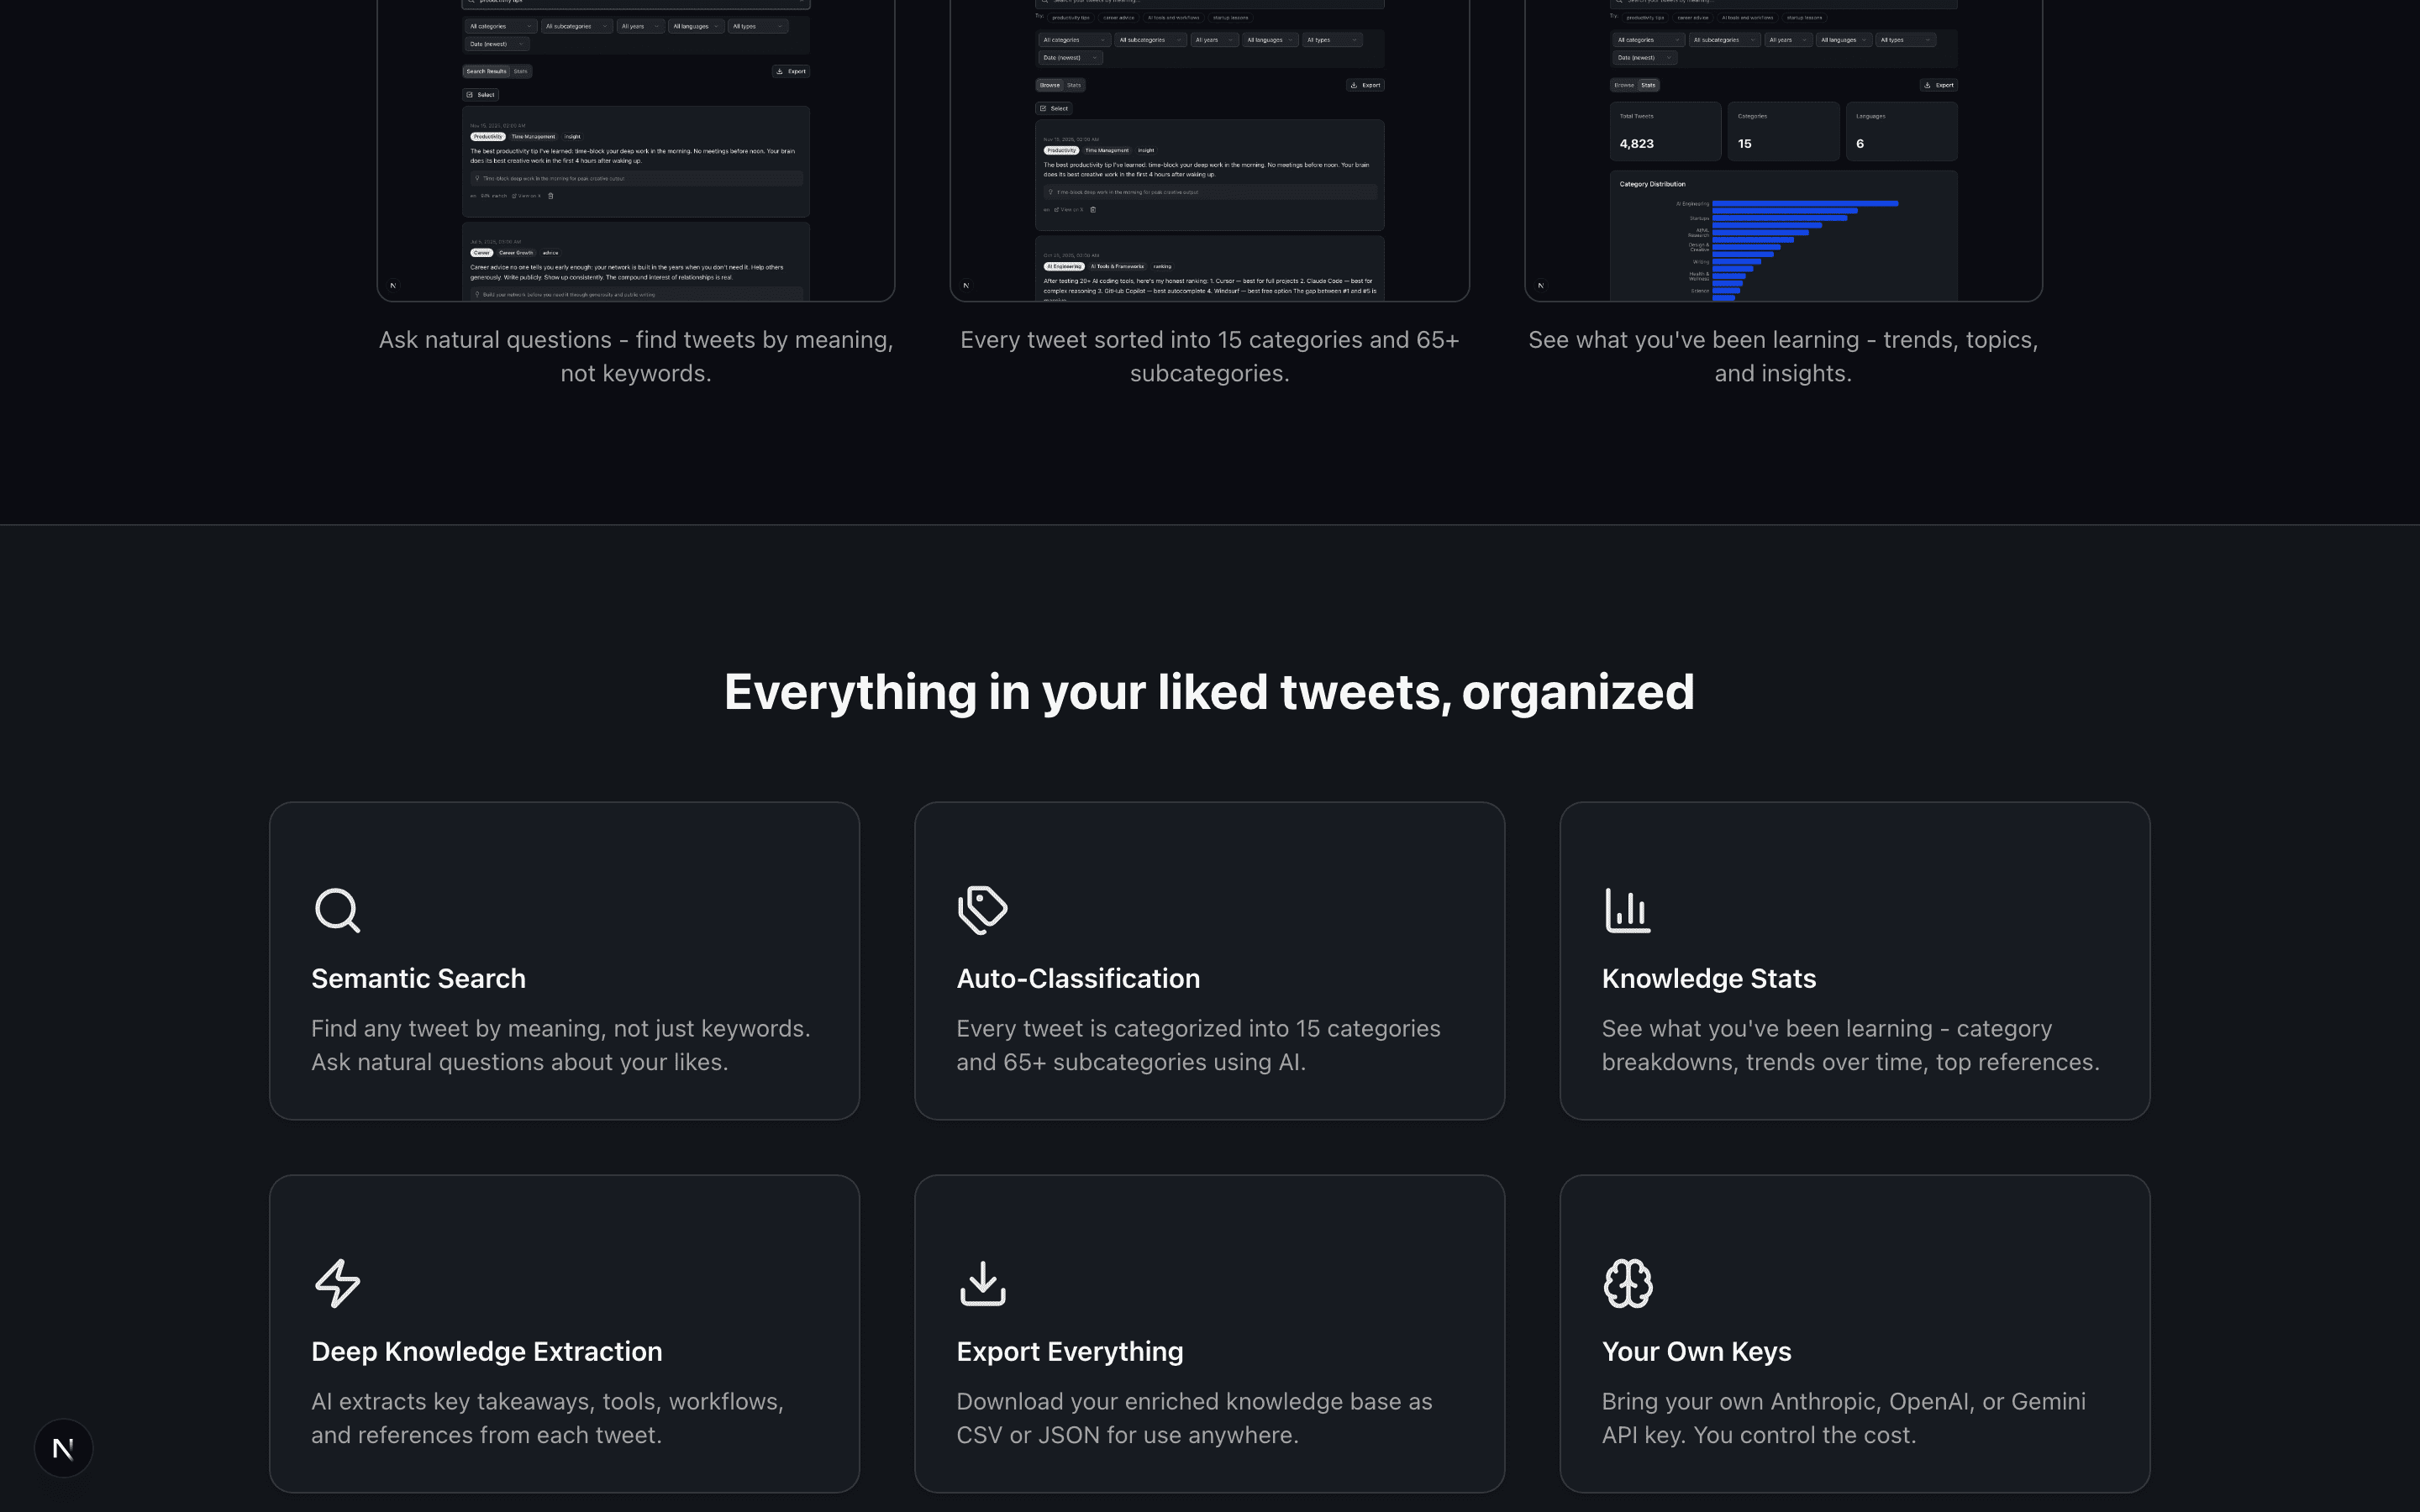
Task: Click the Deep Knowledge Extraction lightning icon
Action: point(337,1284)
